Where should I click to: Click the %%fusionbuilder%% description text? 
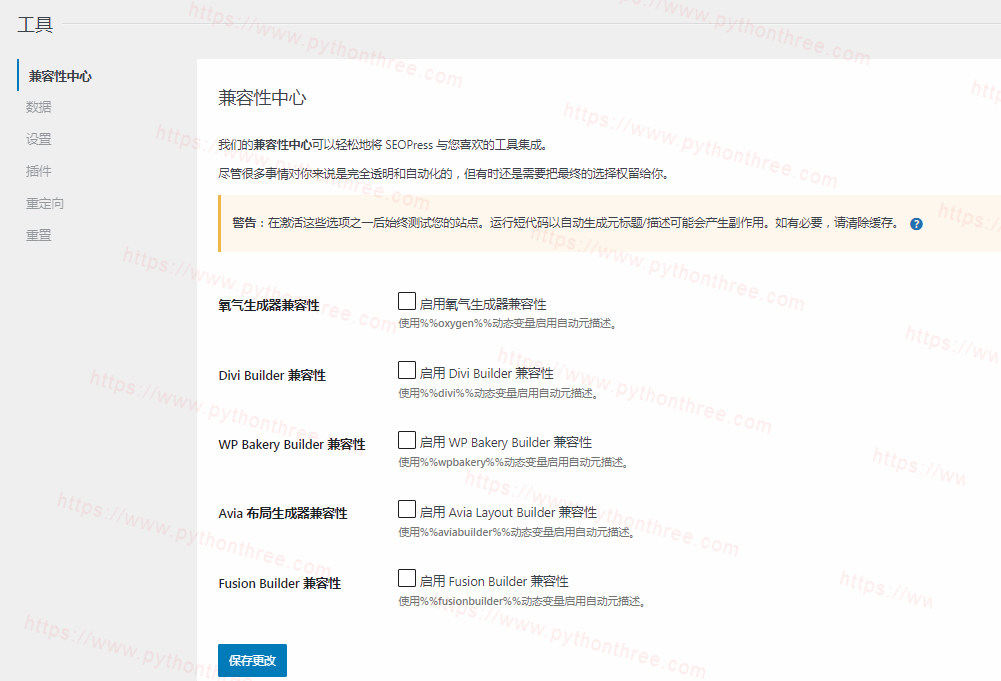523,601
